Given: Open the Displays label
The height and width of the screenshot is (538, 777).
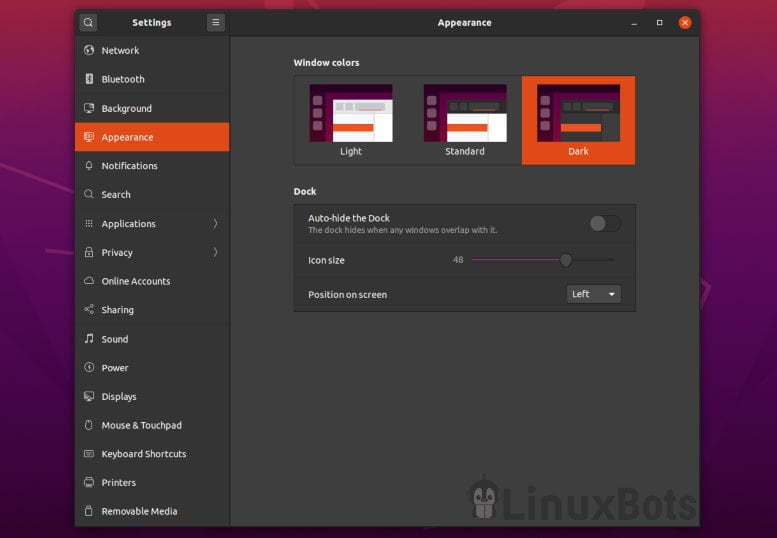Looking at the screenshot, I should pos(119,397).
